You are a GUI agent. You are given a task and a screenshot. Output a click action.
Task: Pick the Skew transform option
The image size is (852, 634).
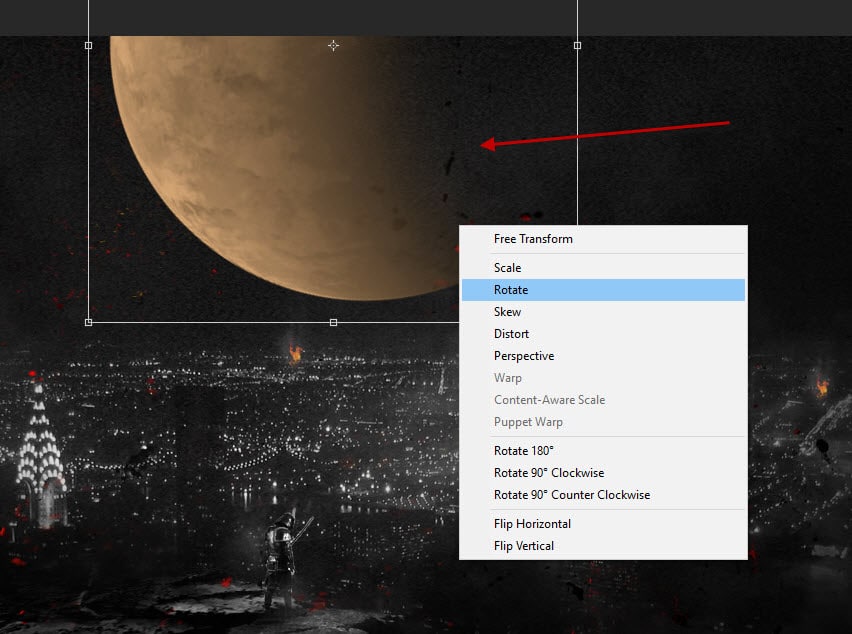tap(507, 312)
